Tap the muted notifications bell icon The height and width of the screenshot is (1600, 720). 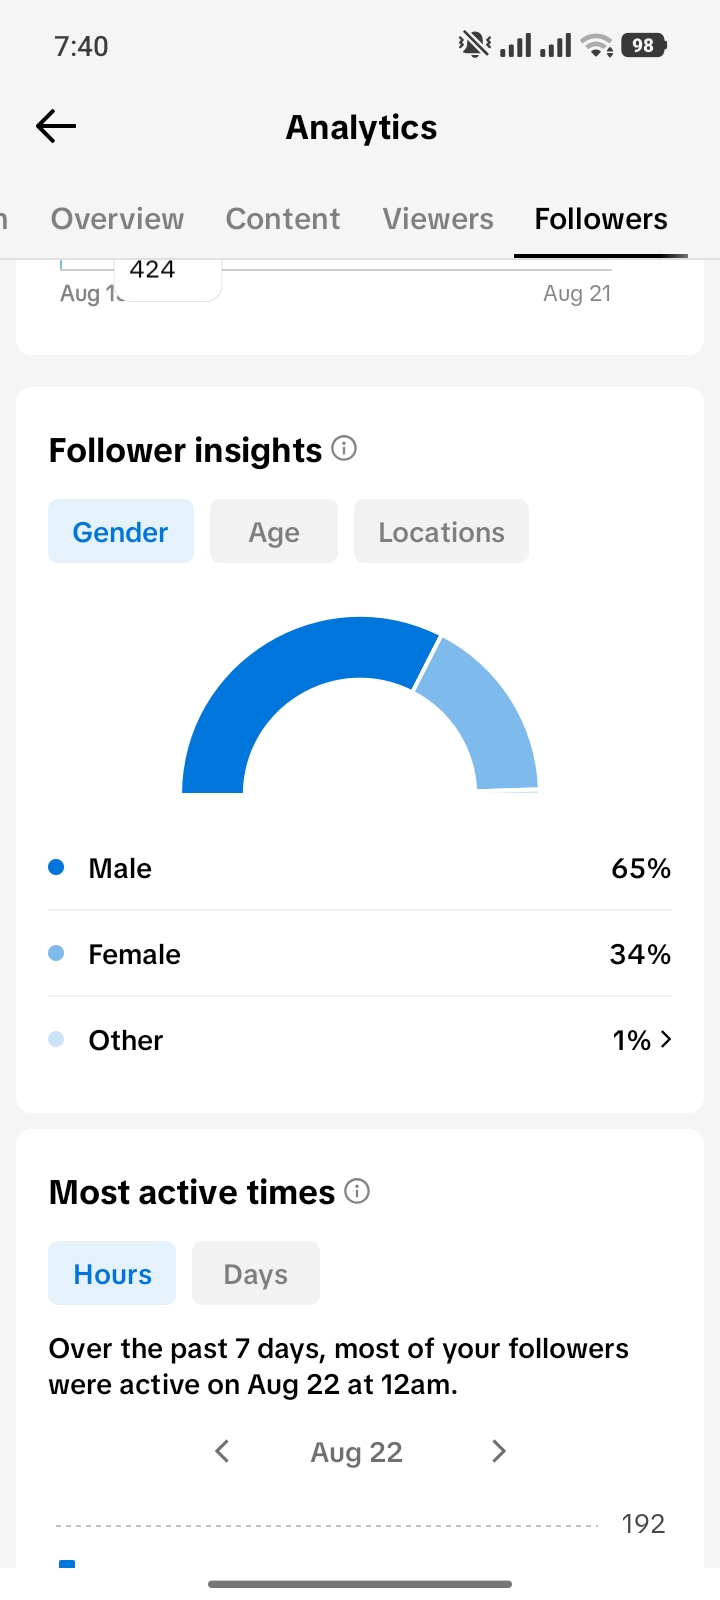coord(475,45)
